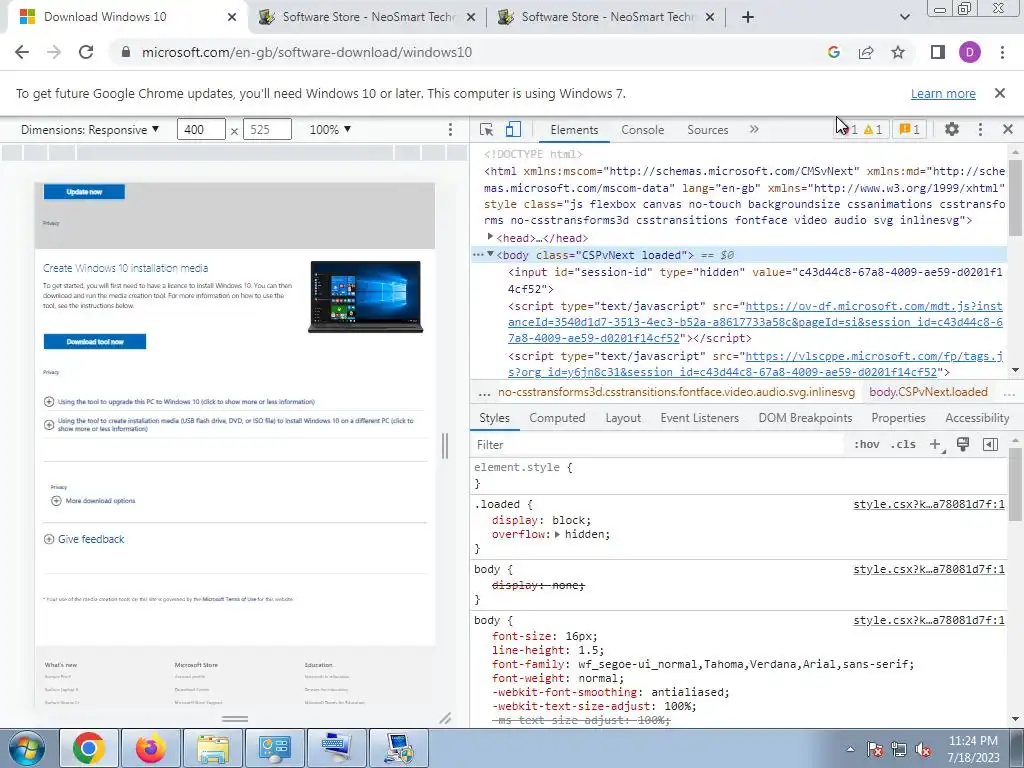Open device toolbar more options menu
This screenshot has height=768, width=1024.
point(450,129)
